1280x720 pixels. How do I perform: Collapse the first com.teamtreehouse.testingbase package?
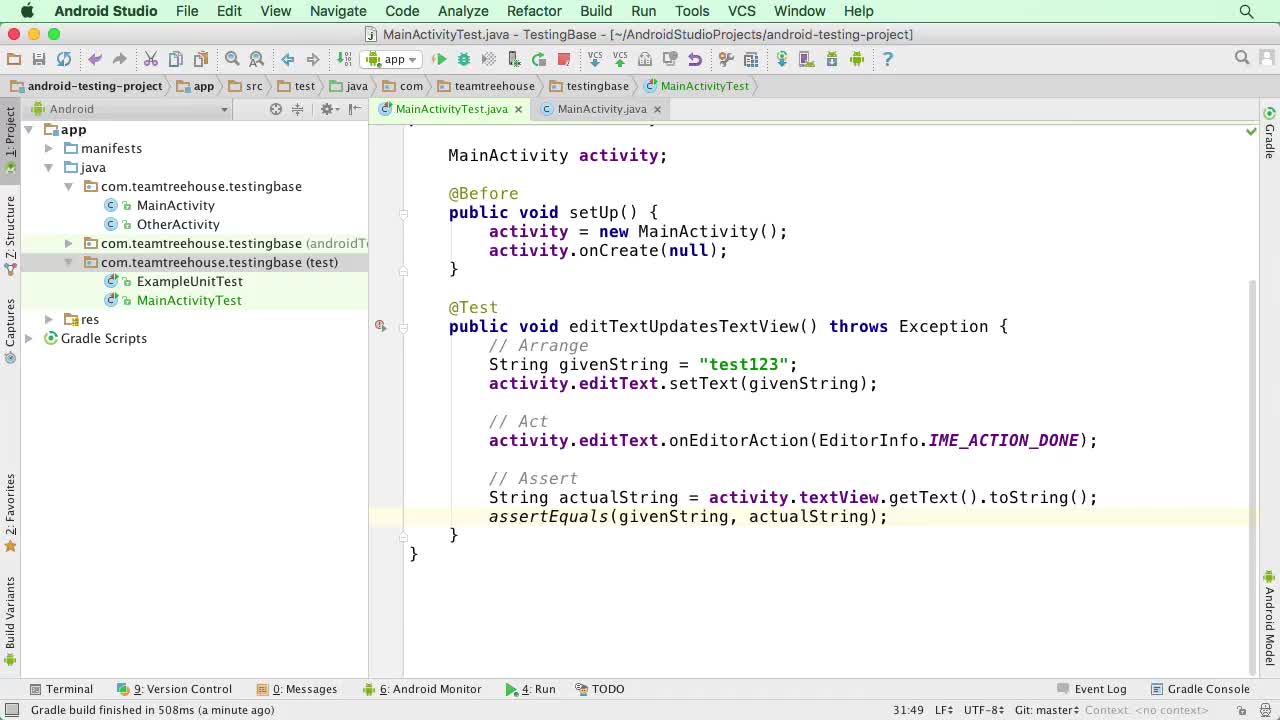[68, 186]
